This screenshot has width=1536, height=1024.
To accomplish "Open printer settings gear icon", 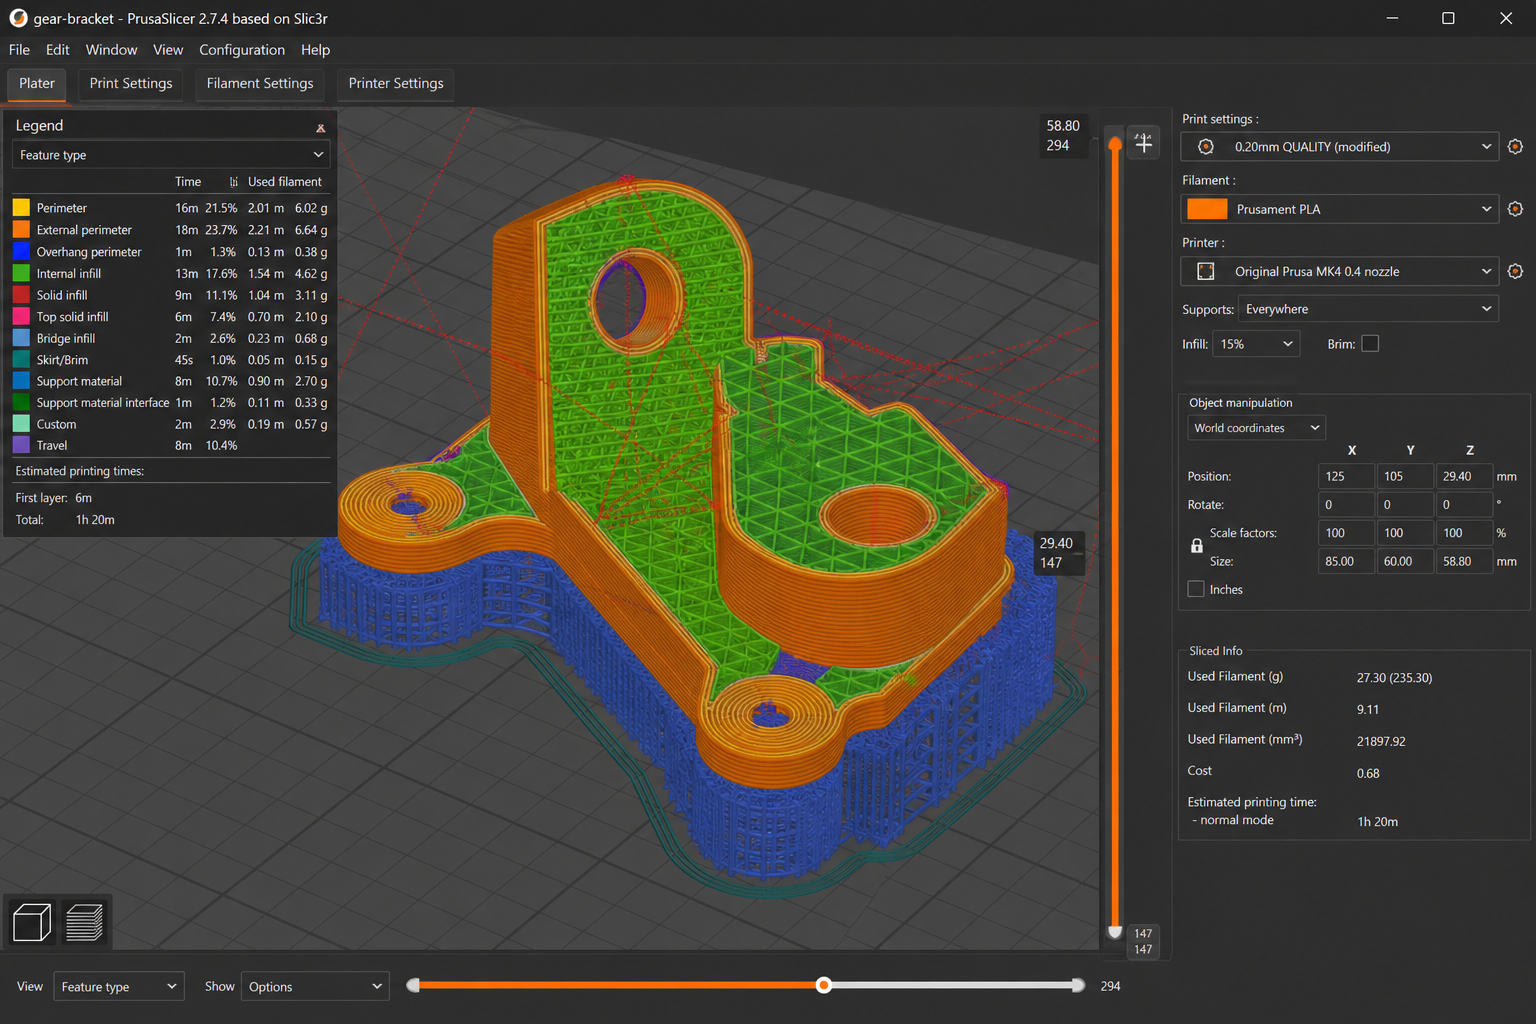I will (1515, 271).
